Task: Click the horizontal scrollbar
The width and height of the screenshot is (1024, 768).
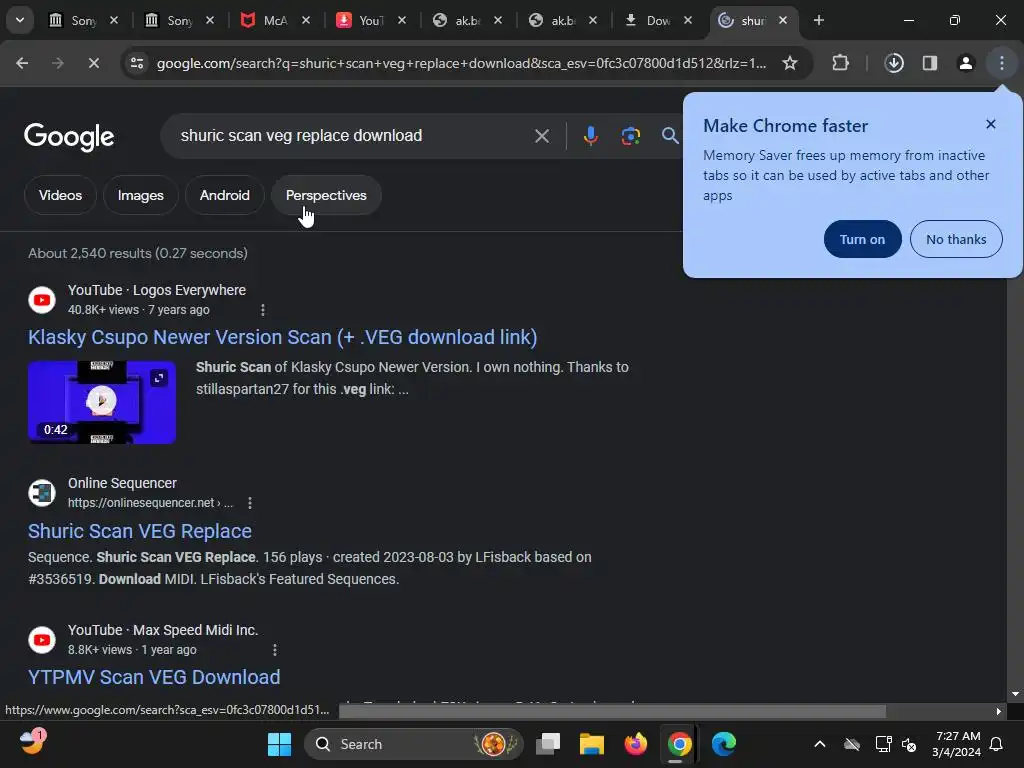Action: 612,711
